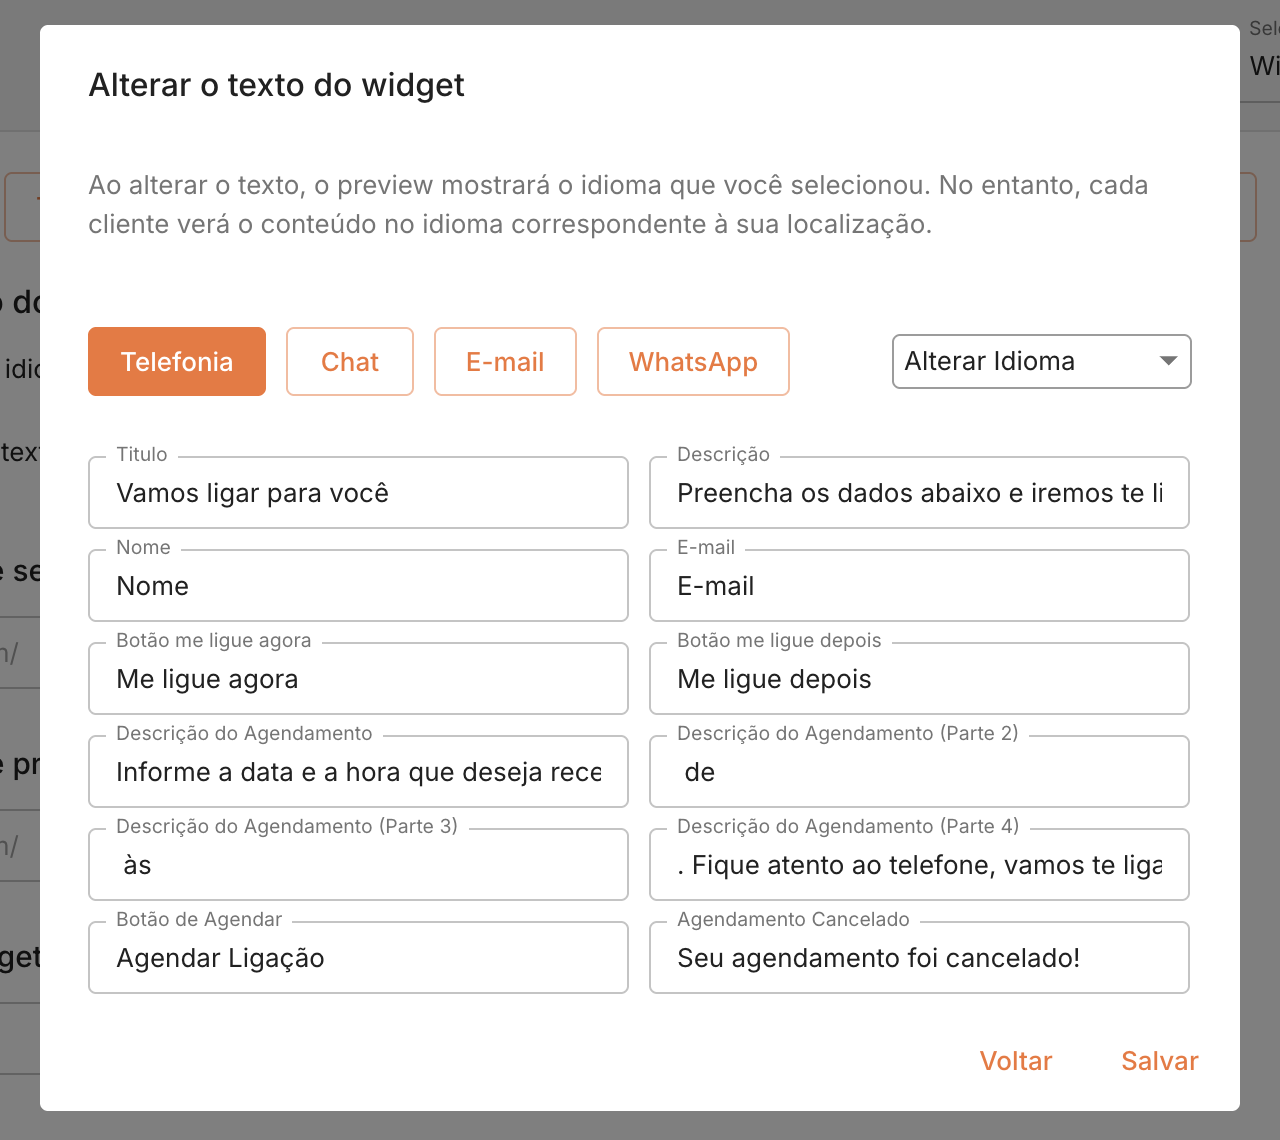This screenshot has width=1280, height=1140.
Task: Focus the Agendamento Cancelado field
Action: (919, 958)
